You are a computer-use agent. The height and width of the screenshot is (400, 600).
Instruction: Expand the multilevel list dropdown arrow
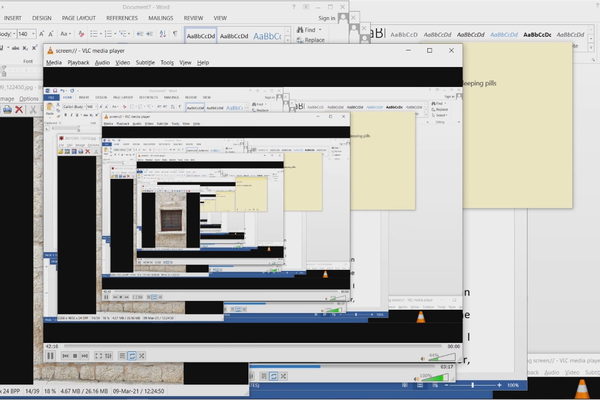coord(129,34)
